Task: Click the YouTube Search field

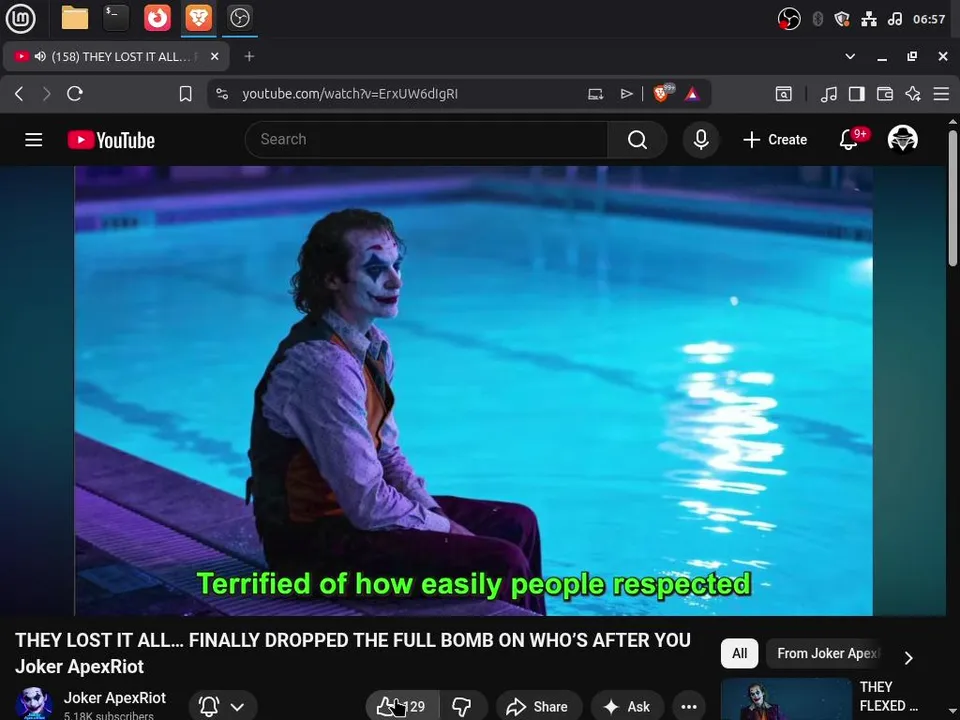Action: [427, 140]
